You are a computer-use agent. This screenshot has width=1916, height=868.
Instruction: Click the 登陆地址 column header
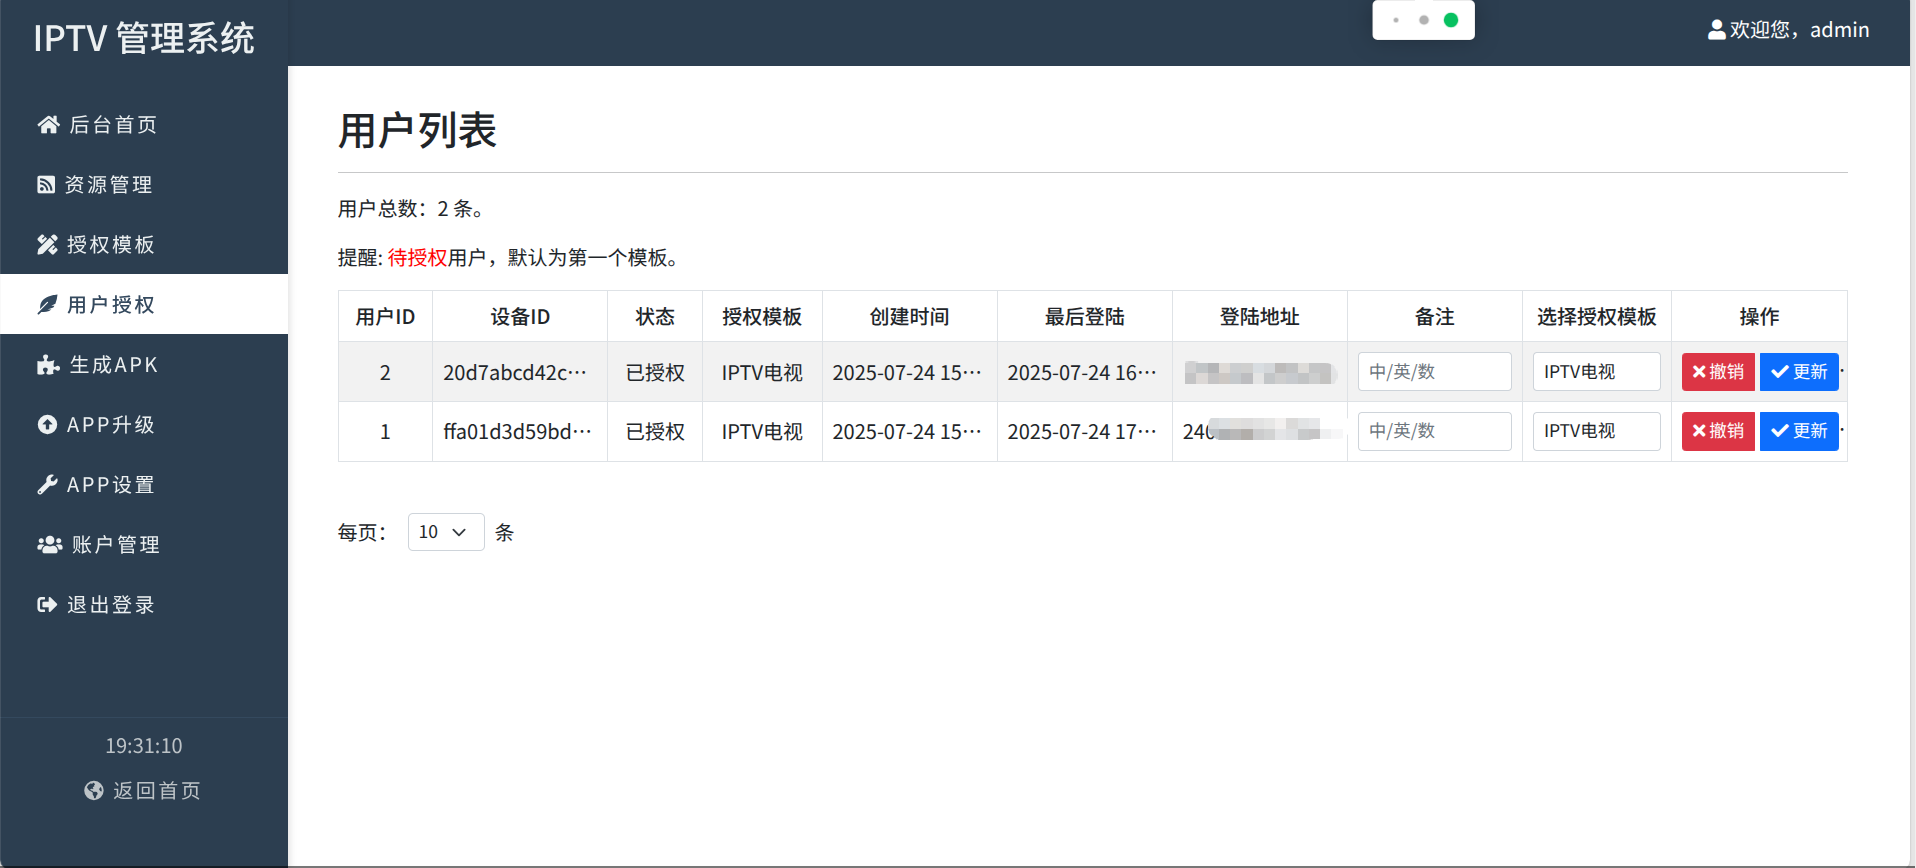[1260, 316]
